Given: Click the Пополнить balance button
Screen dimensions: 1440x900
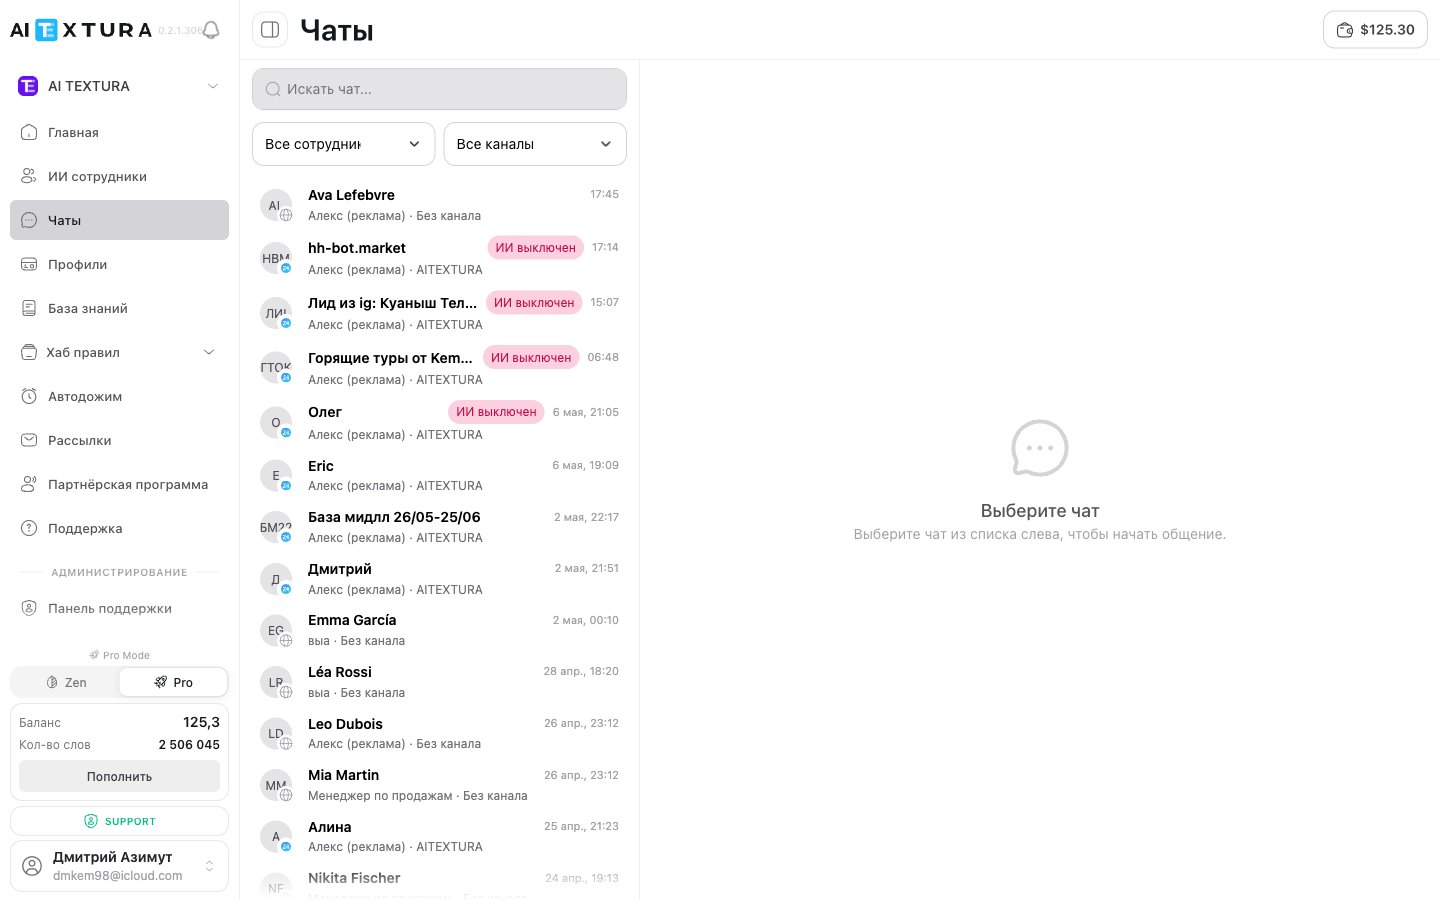Looking at the screenshot, I should pyautogui.click(x=119, y=776).
